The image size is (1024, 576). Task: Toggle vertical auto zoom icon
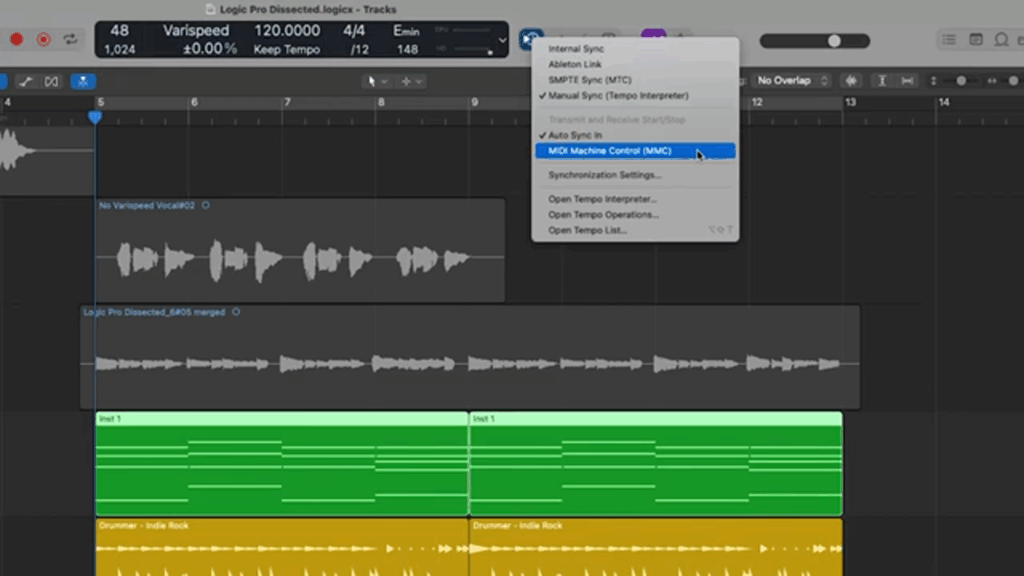[x=882, y=81]
